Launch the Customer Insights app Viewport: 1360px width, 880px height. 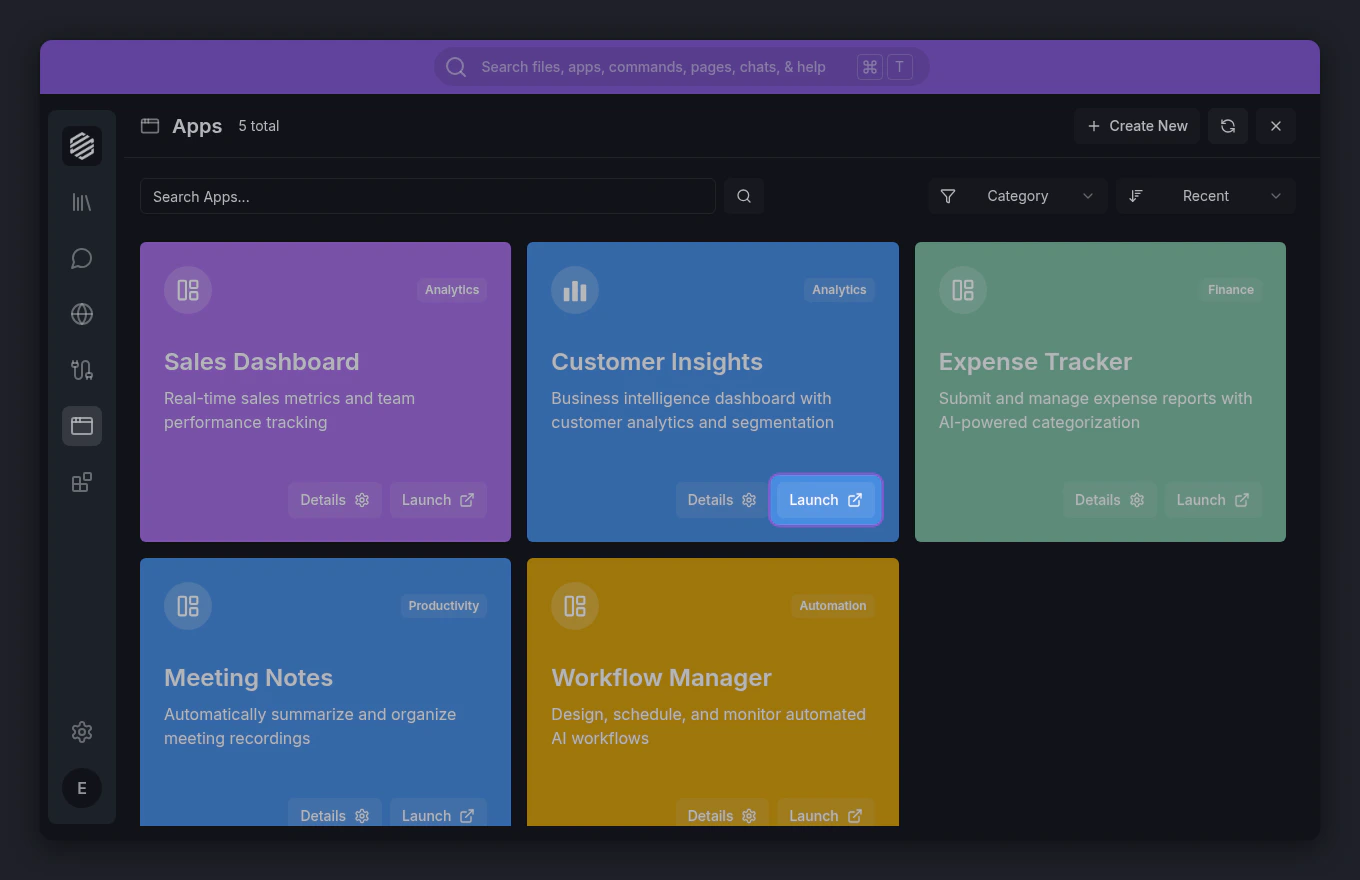826,500
